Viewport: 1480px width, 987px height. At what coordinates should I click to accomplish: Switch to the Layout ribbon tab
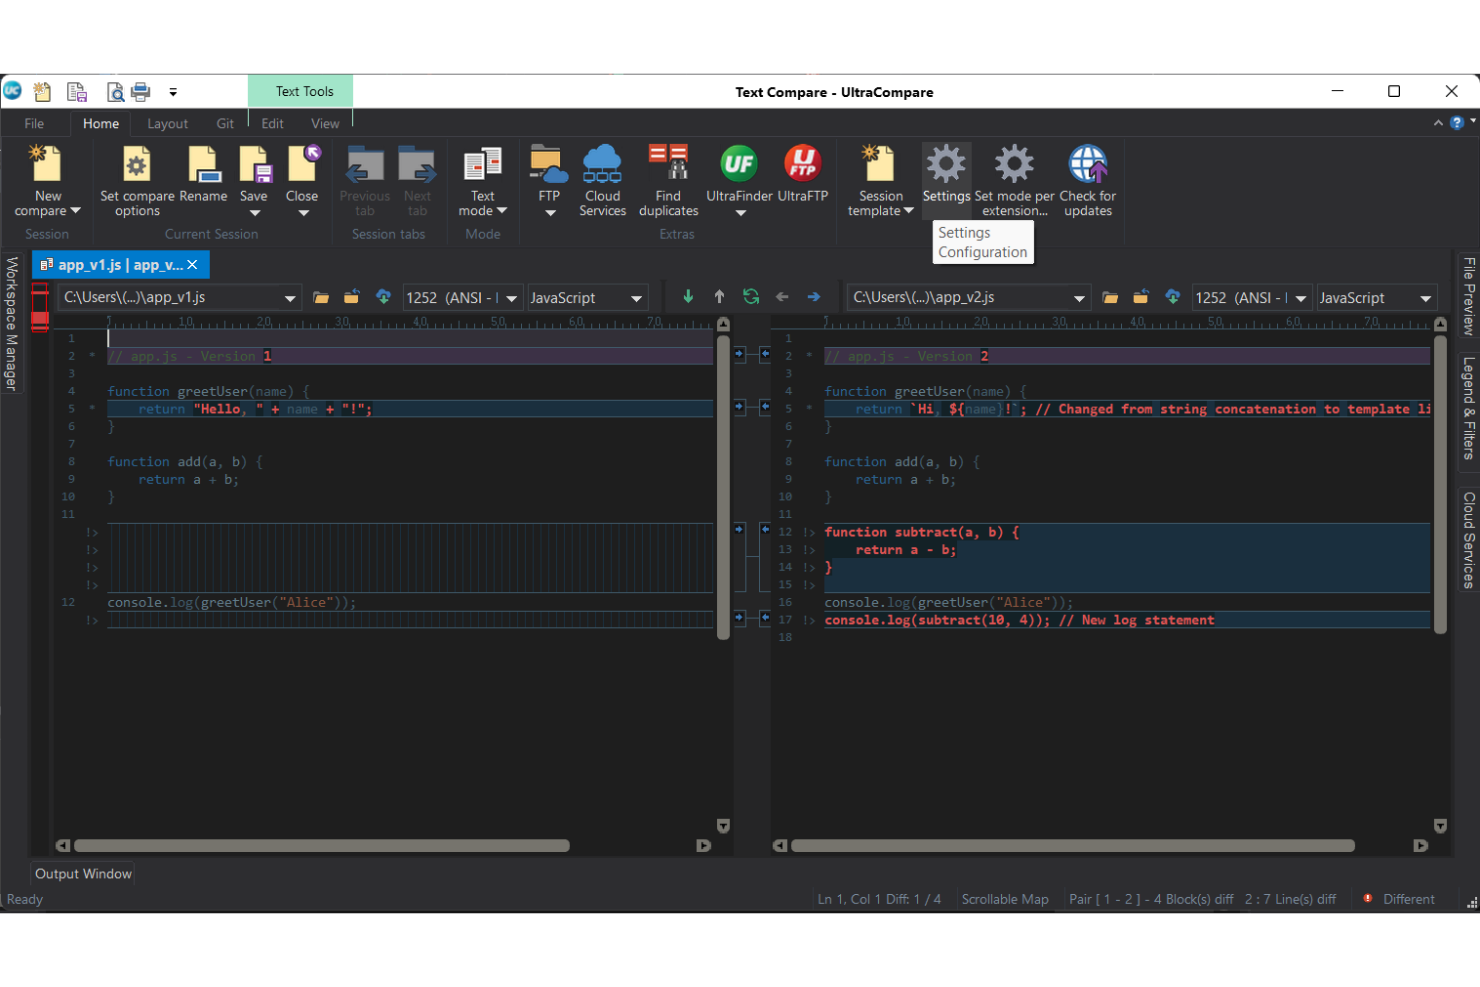tap(167, 124)
